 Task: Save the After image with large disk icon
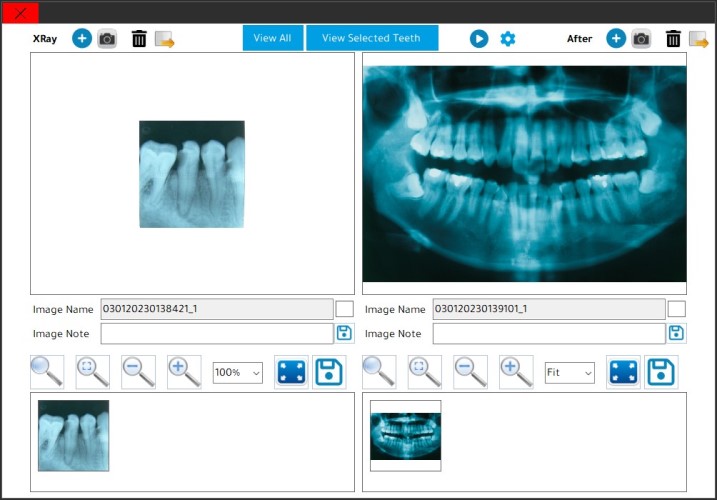[x=661, y=372]
